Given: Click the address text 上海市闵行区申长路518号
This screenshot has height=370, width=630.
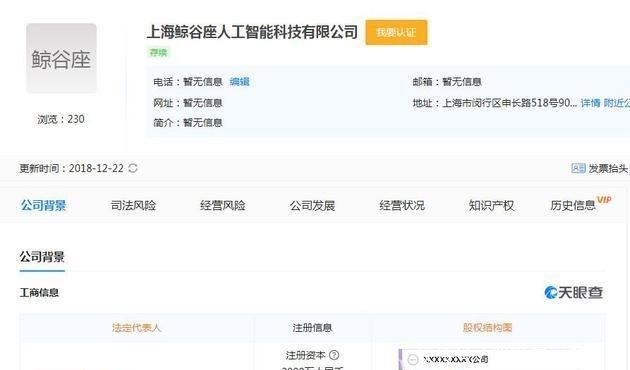Looking at the screenshot, I should pos(509,103).
